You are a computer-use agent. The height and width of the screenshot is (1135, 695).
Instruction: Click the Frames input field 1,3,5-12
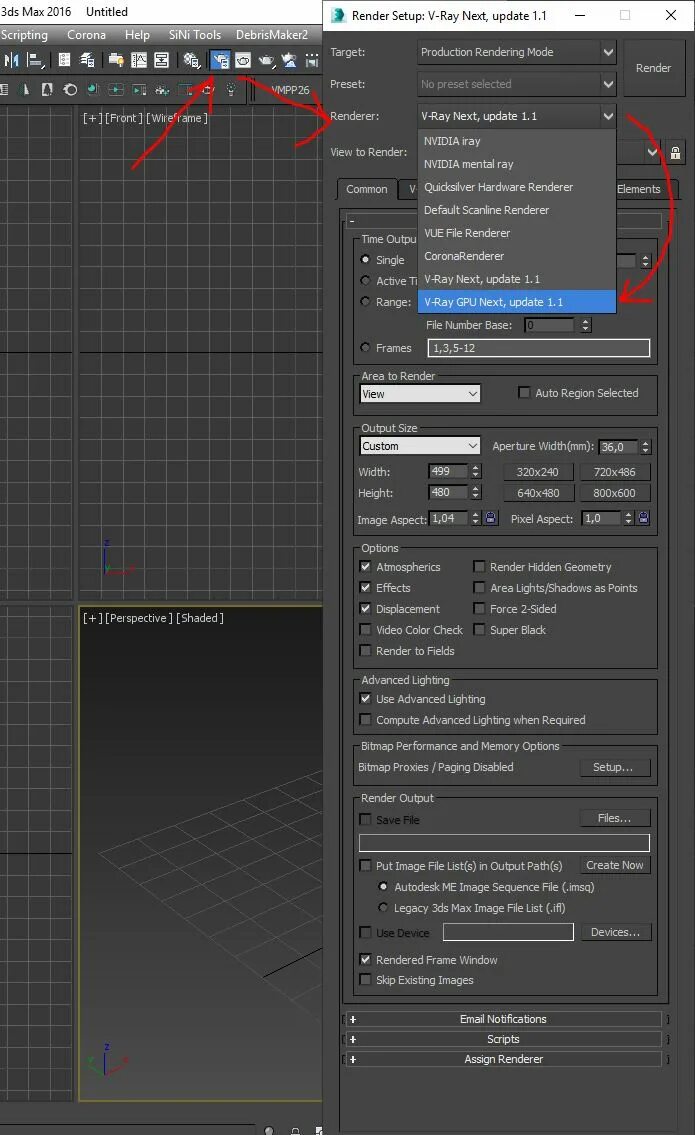tap(539, 348)
